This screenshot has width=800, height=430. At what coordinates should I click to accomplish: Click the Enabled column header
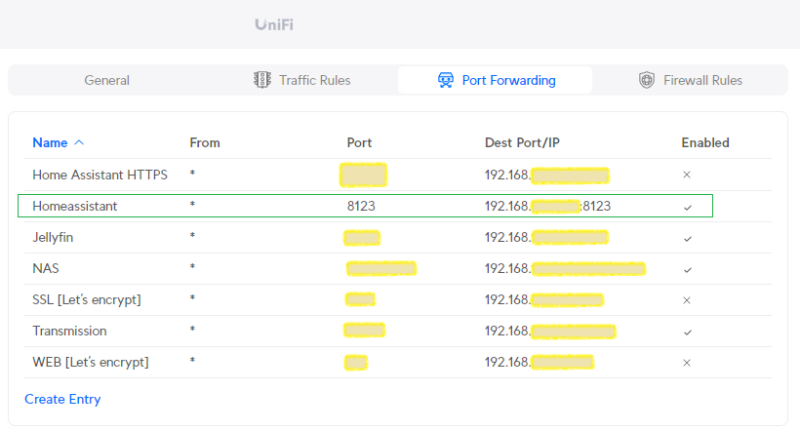pos(705,143)
